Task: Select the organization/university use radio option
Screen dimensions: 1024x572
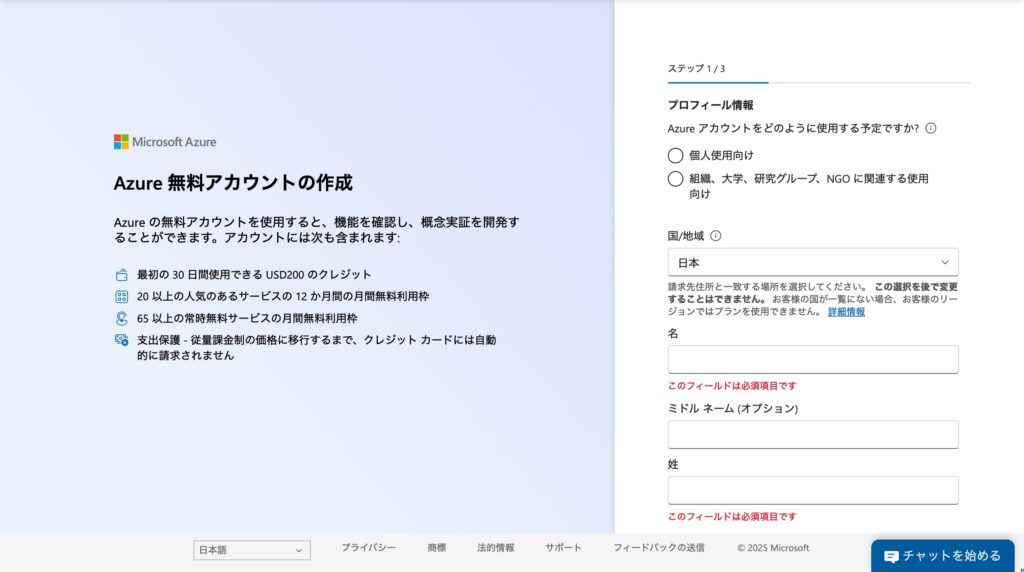Action: click(675, 179)
